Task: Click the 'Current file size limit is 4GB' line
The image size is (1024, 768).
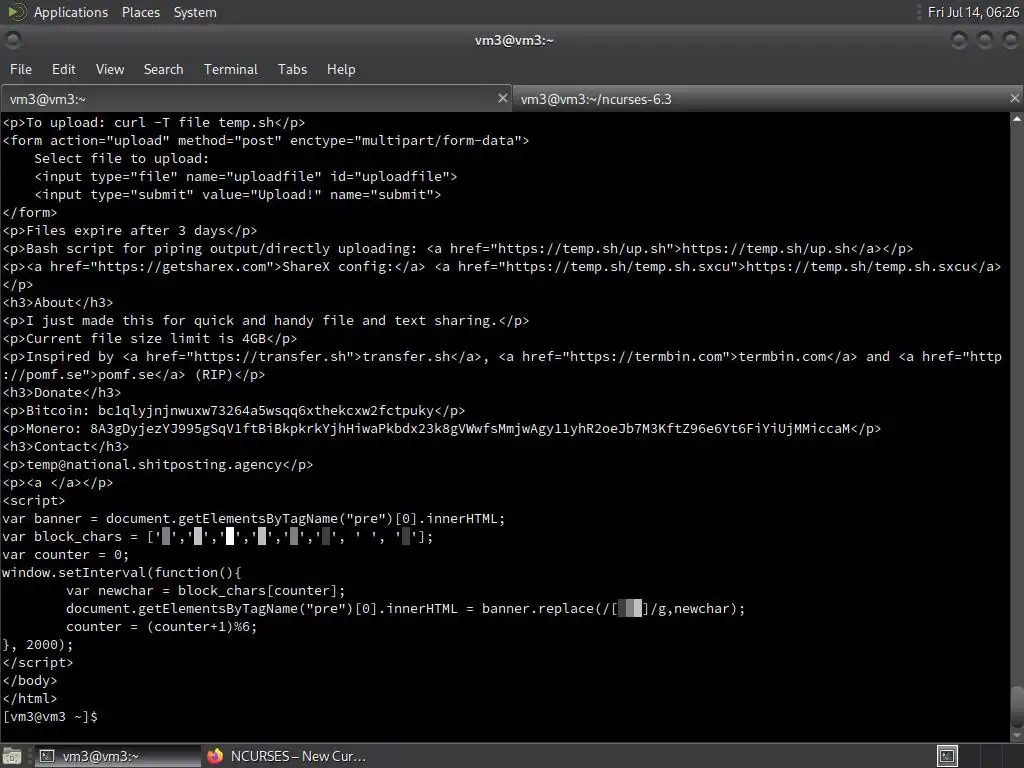Action: 150,338
